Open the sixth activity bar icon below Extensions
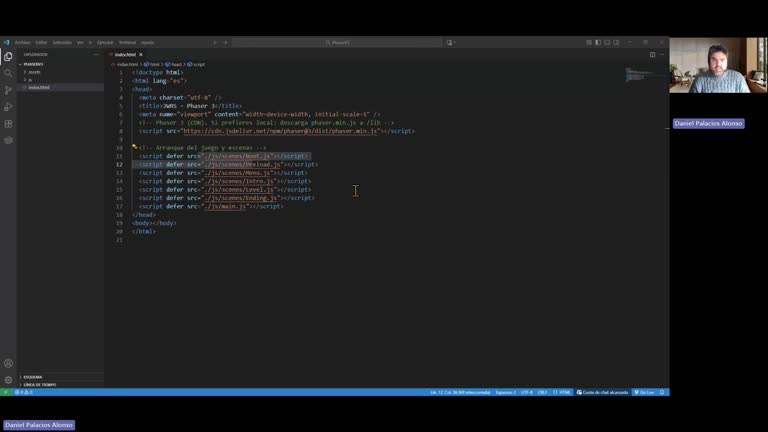This screenshot has height=432, width=768. (x=8, y=141)
